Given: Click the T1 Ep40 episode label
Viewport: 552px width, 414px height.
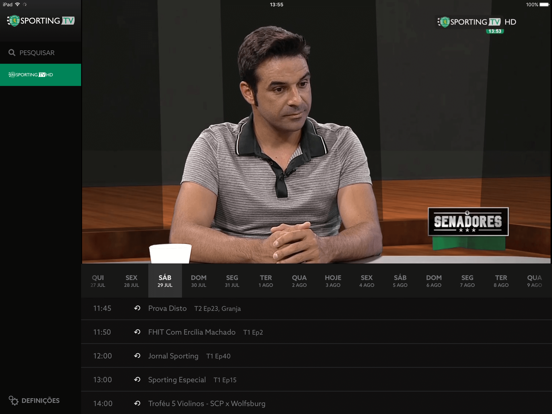Looking at the screenshot, I should (x=218, y=356).
